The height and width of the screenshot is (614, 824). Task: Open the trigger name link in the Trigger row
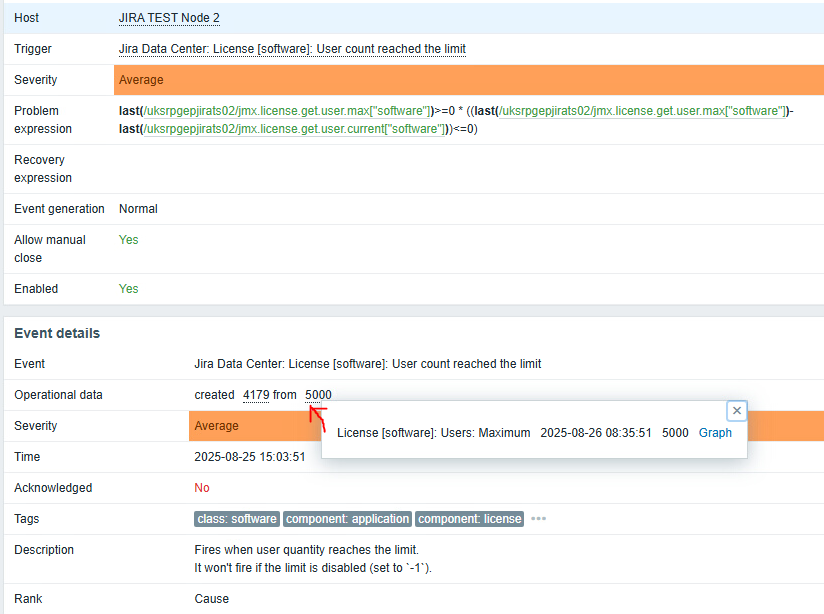coord(292,49)
